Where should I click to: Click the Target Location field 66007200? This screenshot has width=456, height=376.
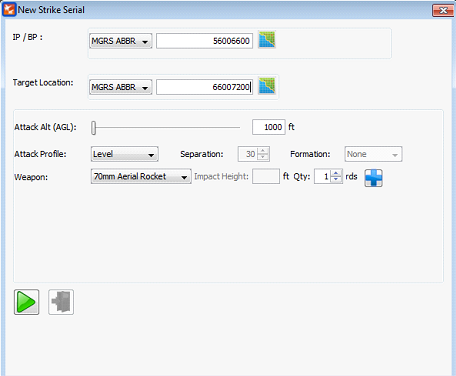pyautogui.click(x=204, y=87)
